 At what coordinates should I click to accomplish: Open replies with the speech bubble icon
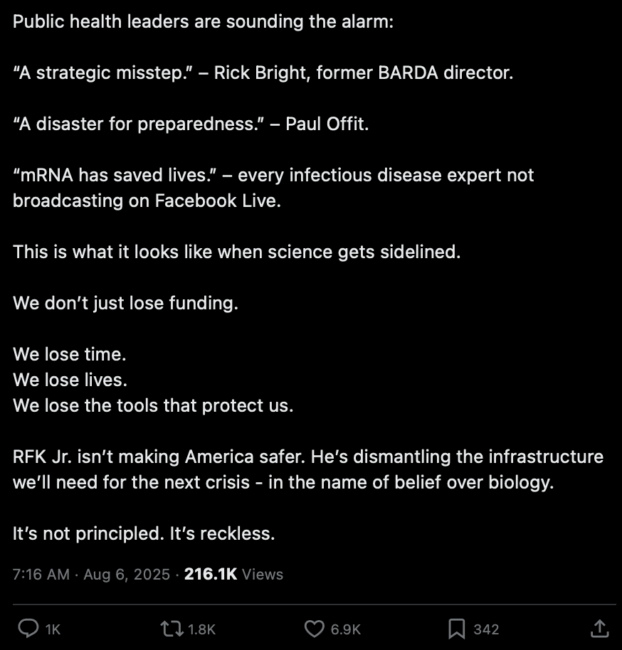click(x=28, y=628)
